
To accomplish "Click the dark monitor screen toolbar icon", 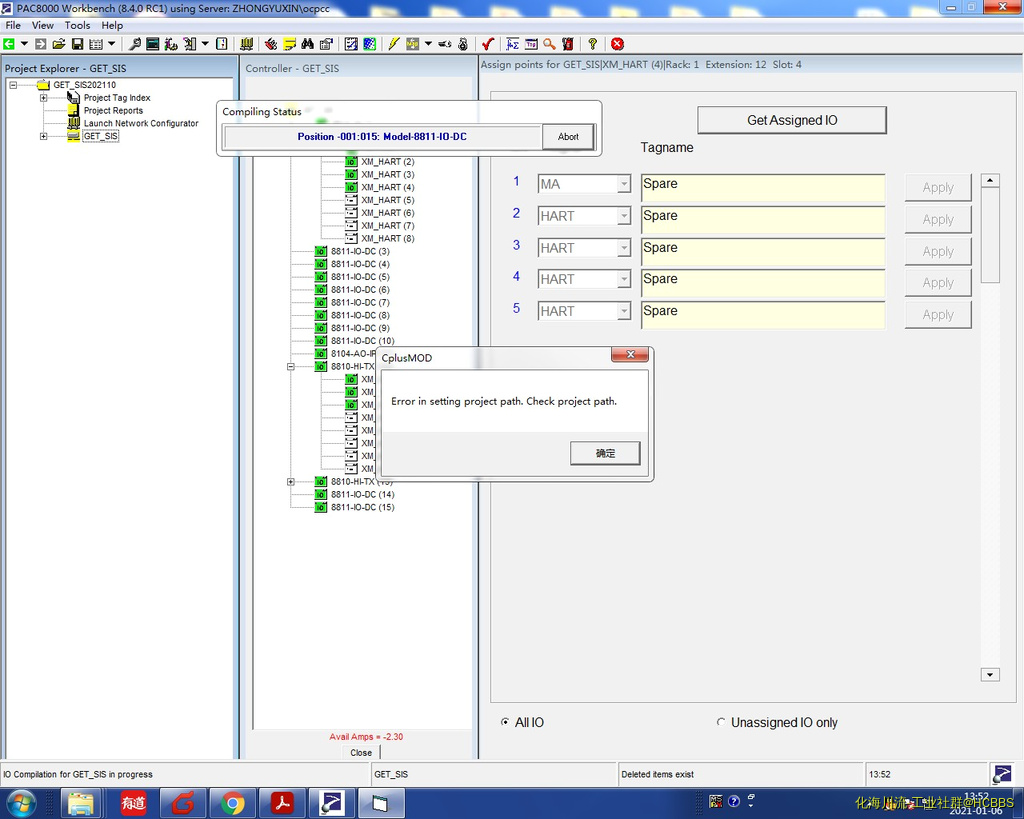I will point(152,44).
